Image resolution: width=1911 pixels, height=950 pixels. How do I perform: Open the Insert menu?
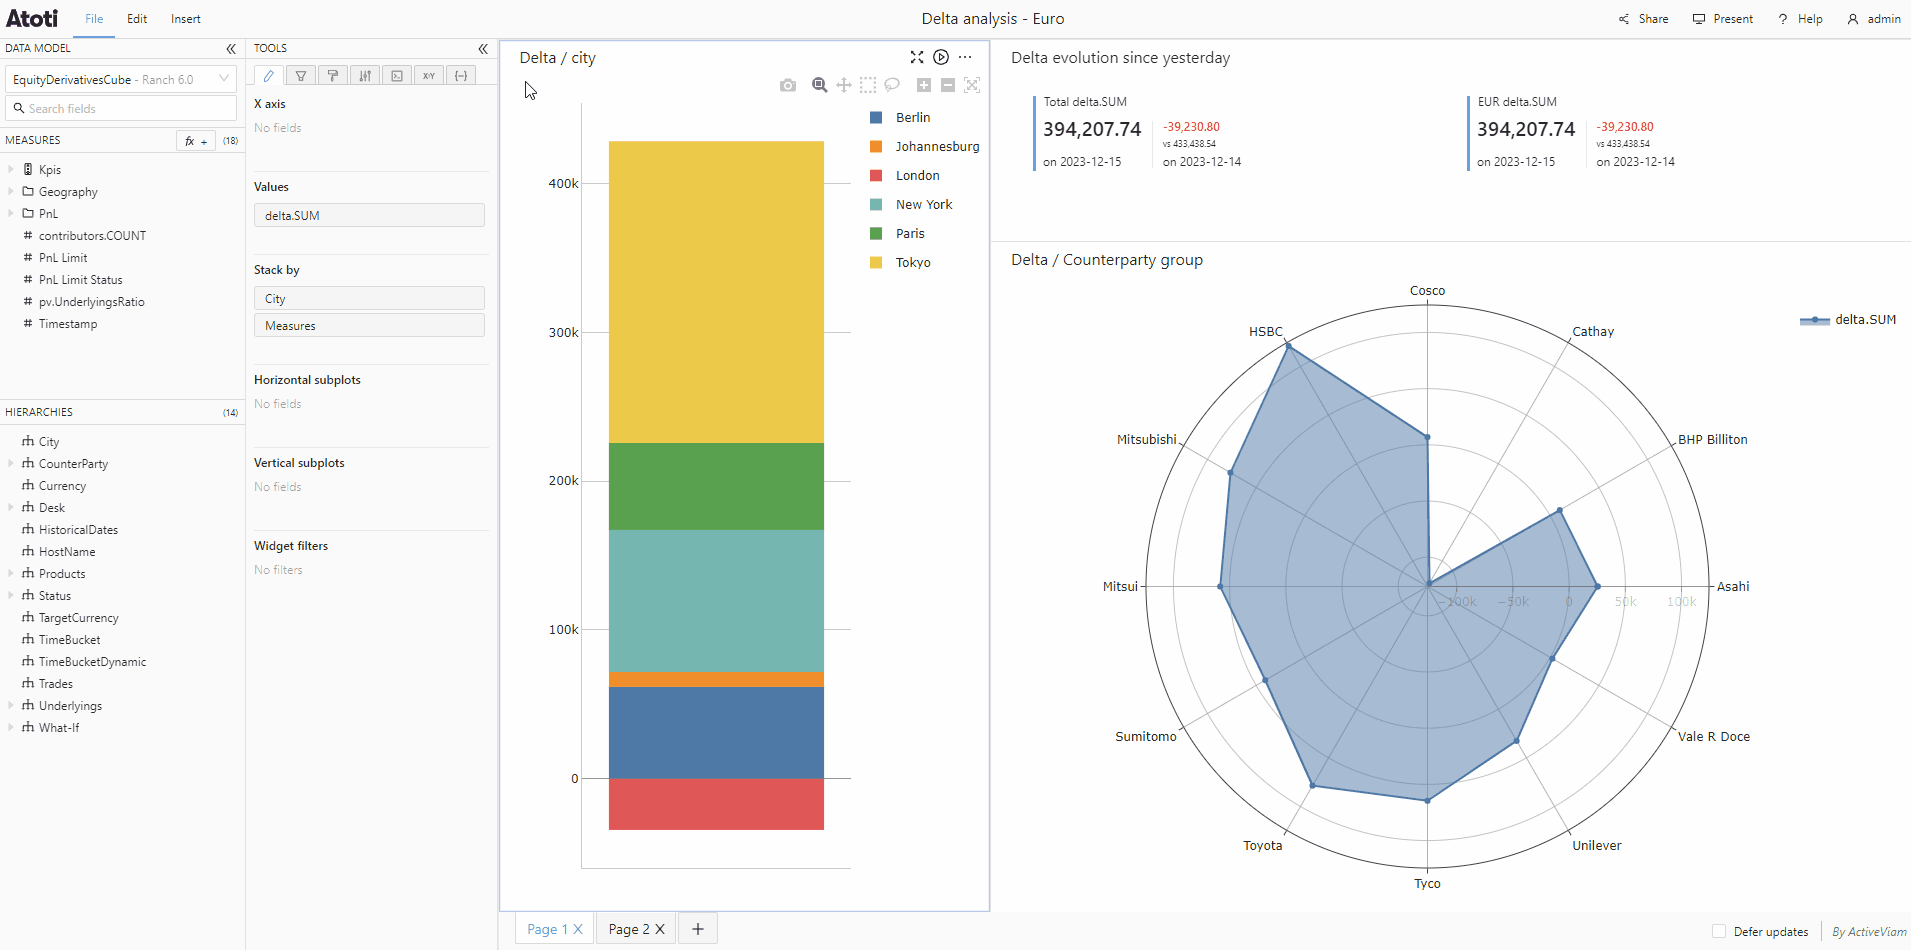pos(186,19)
